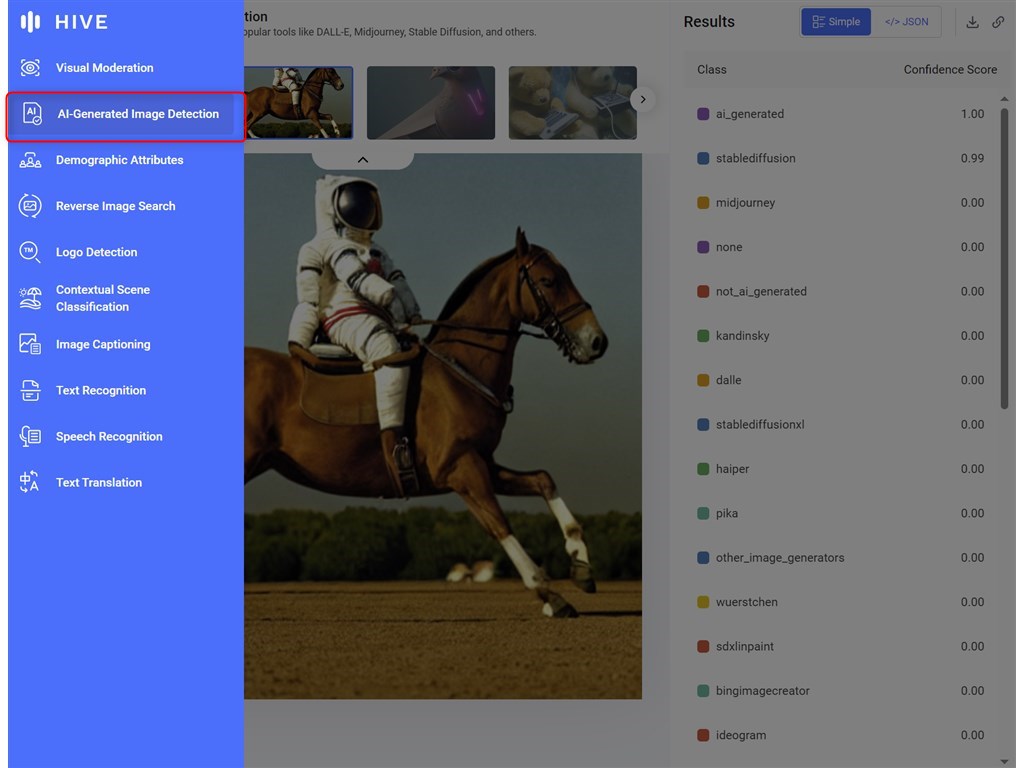Click the ai_generated class label

click(750, 114)
